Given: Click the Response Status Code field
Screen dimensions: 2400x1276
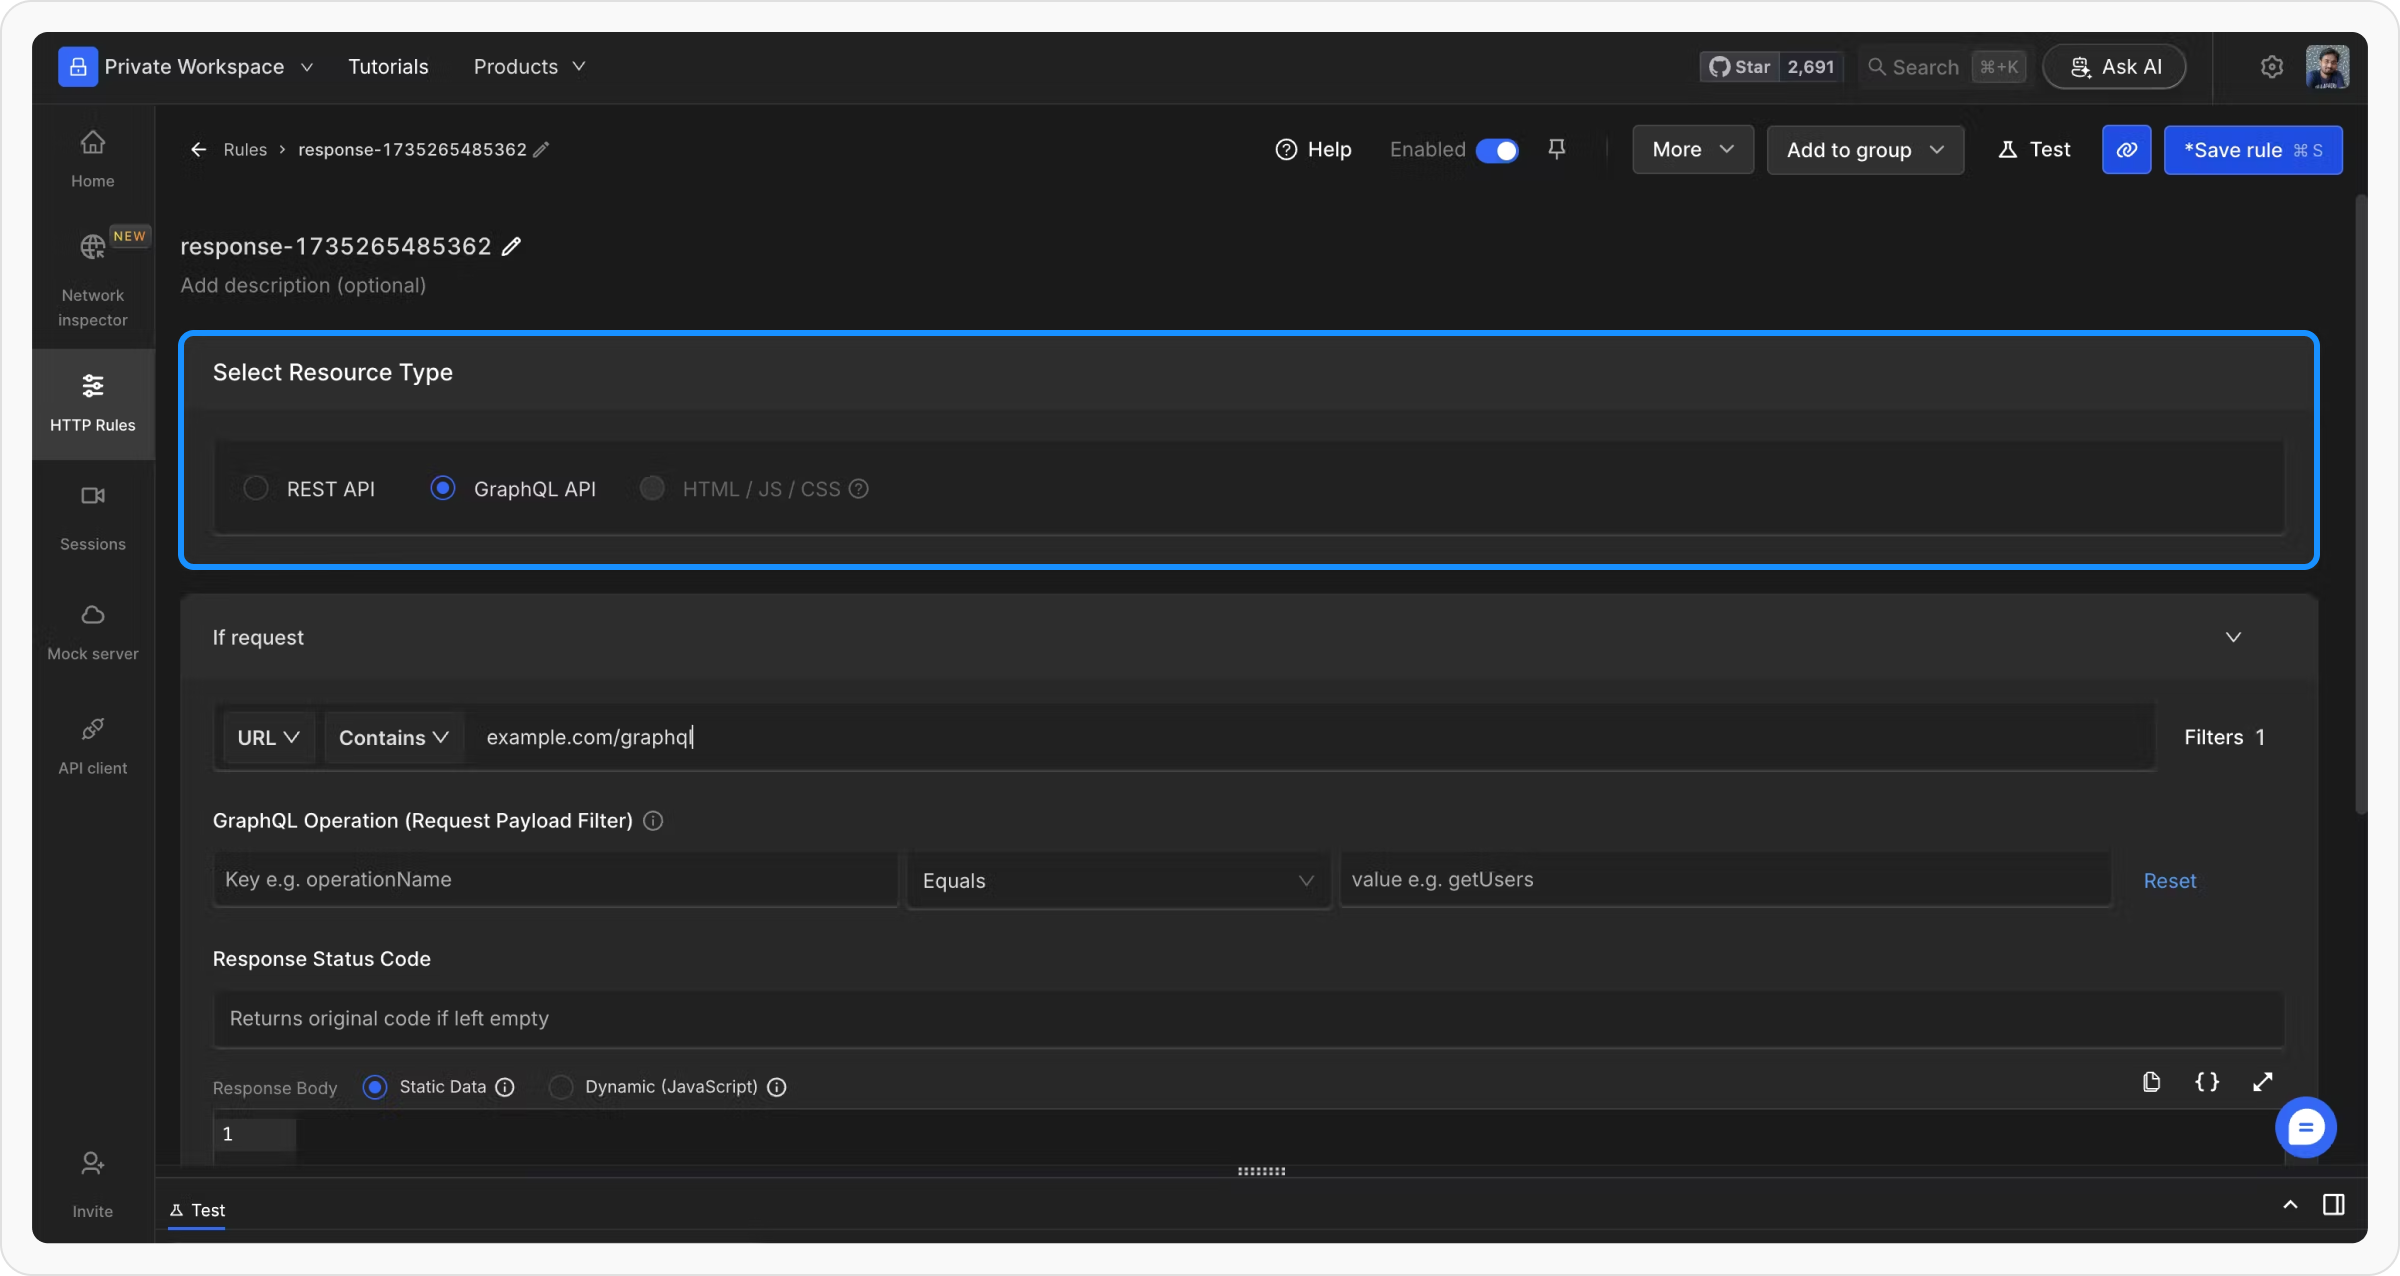Looking at the screenshot, I should tap(1247, 1019).
